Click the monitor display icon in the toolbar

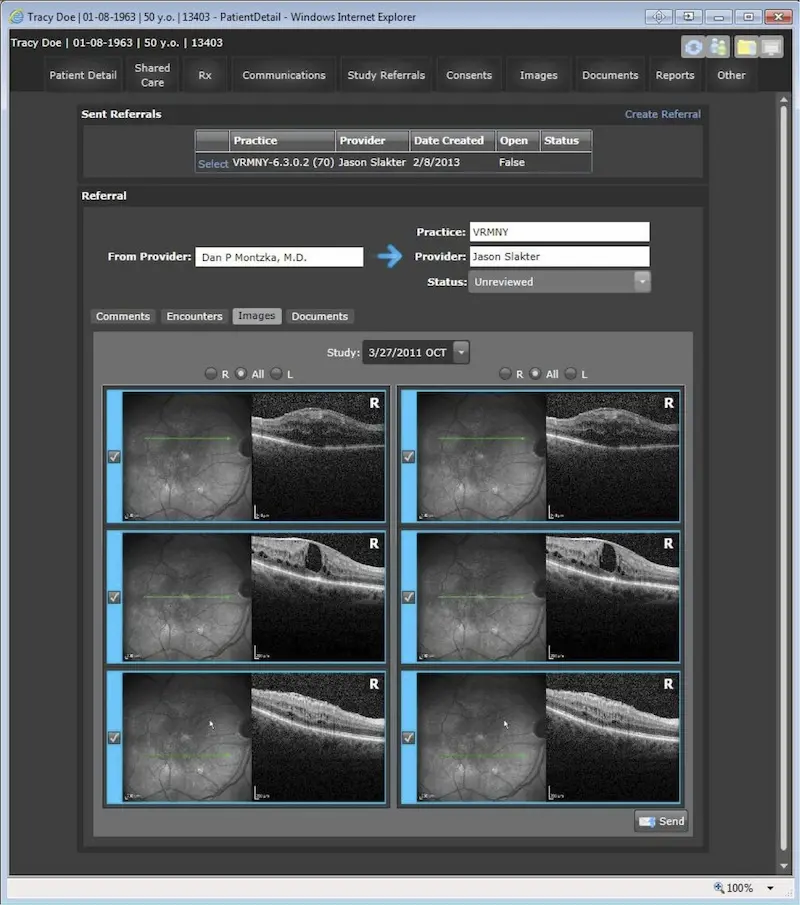(x=770, y=47)
